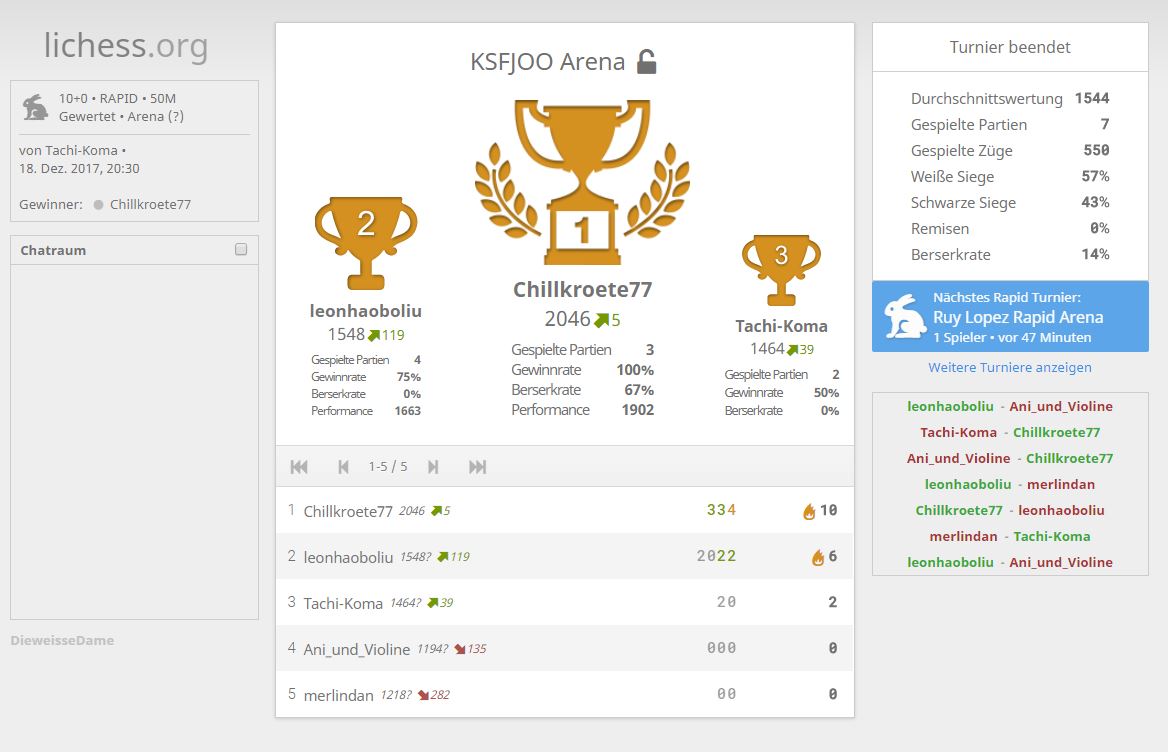
Task: Click the red down arrow beside 135
Action: [x=460, y=649]
